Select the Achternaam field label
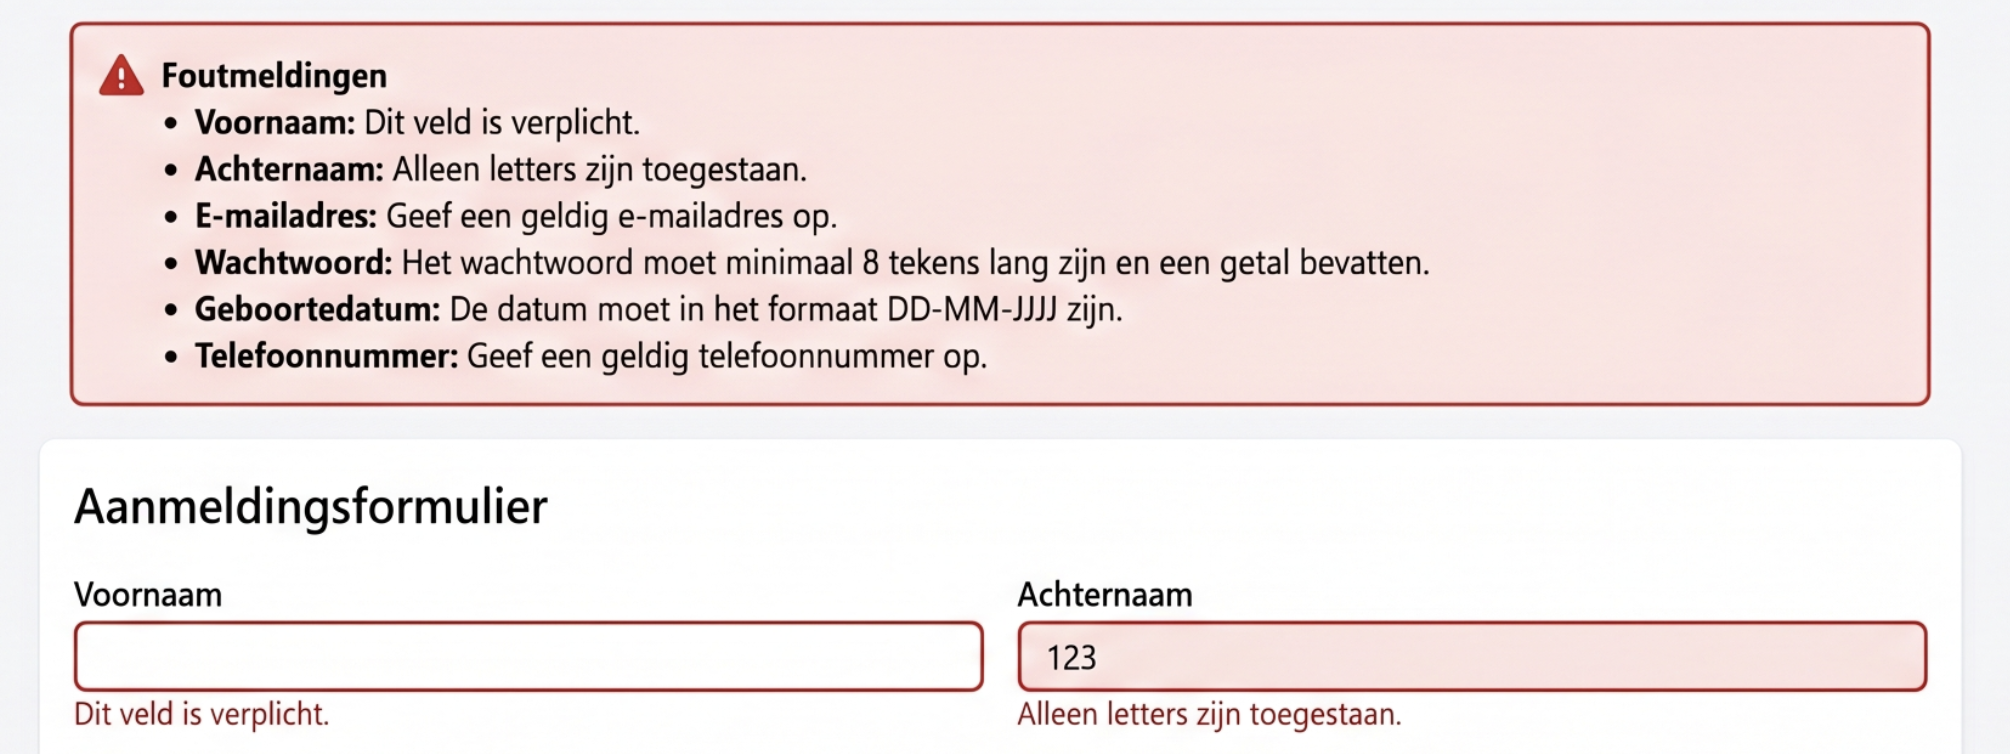The width and height of the screenshot is (2010, 754). point(1103,596)
